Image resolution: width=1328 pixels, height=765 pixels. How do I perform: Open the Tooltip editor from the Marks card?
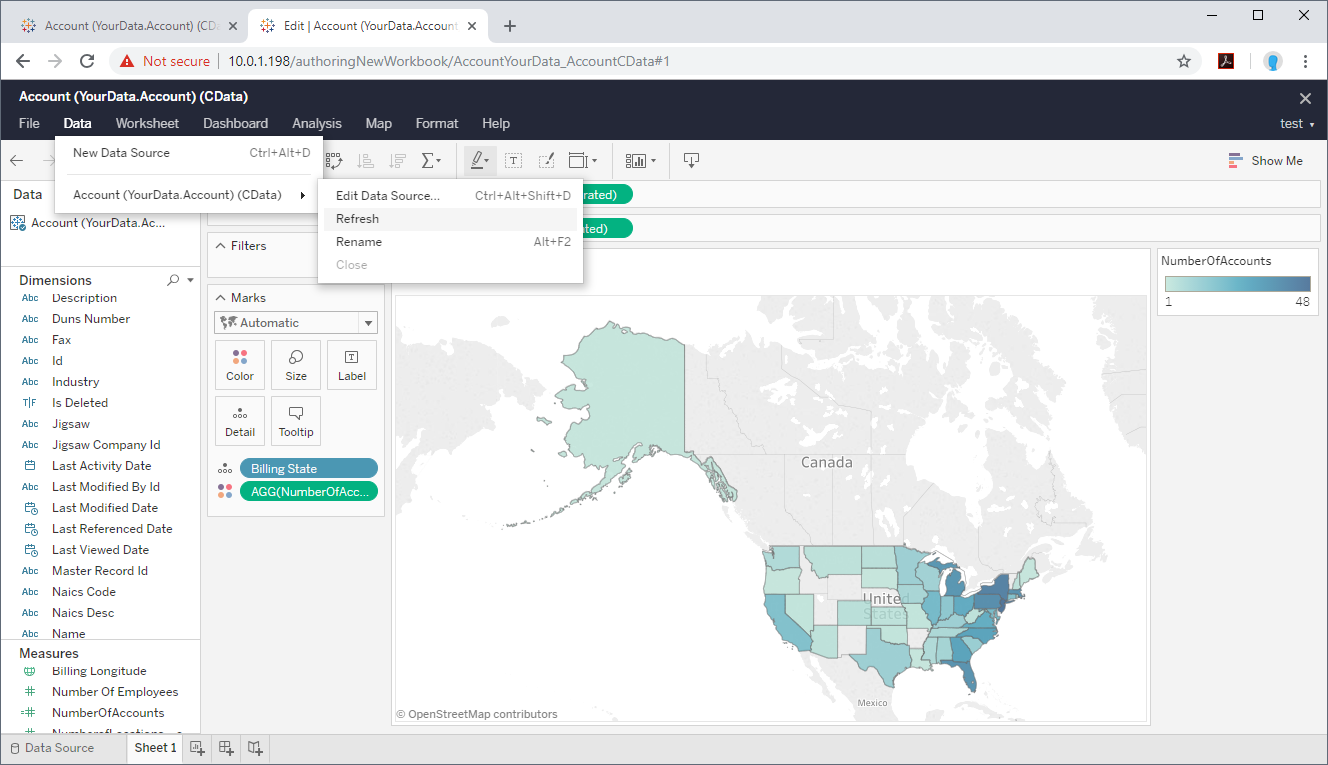(295, 420)
